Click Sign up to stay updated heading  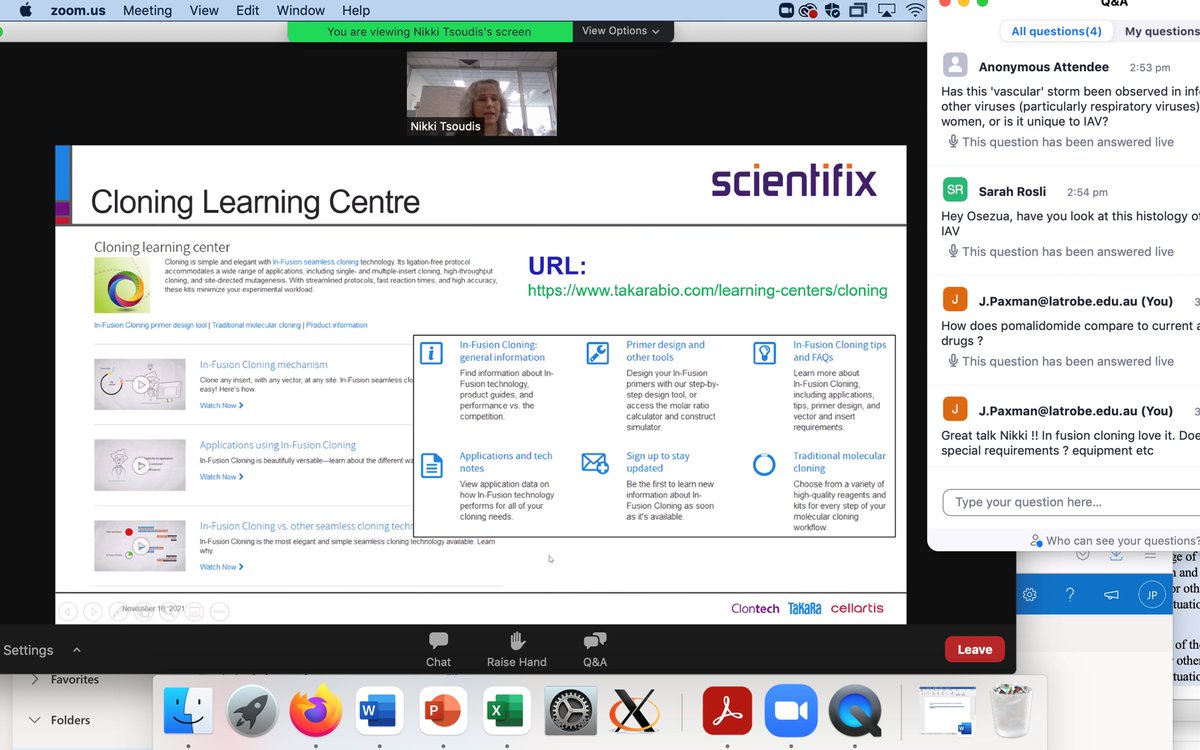tap(658, 462)
